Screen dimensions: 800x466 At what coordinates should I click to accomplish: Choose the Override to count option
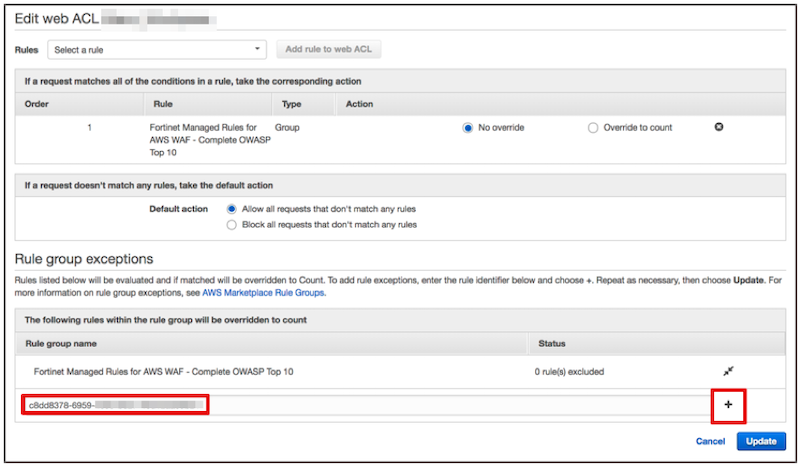pyautogui.click(x=593, y=128)
